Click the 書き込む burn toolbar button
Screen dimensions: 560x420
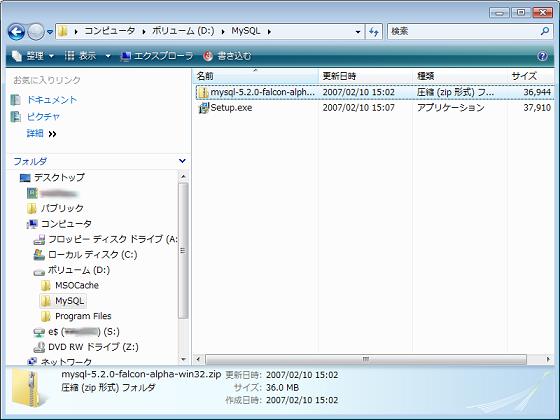(x=227, y=56)
